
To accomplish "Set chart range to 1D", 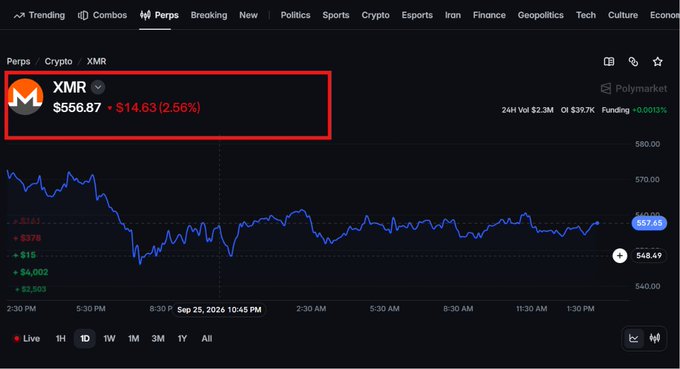I will point(85,339).
